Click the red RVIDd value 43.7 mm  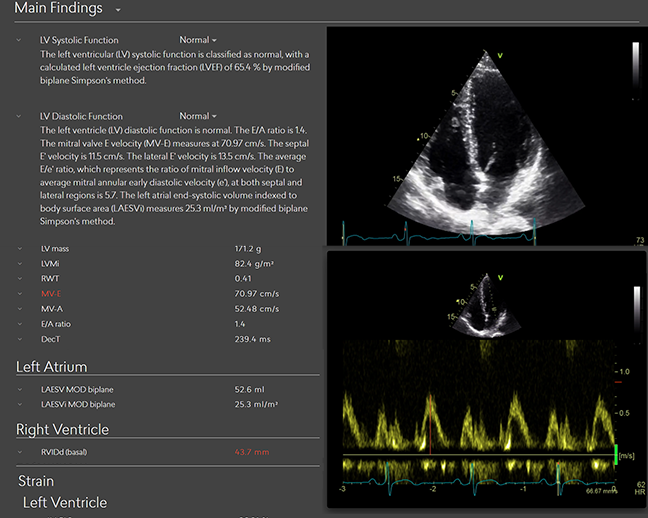click(x=252, y=452)
